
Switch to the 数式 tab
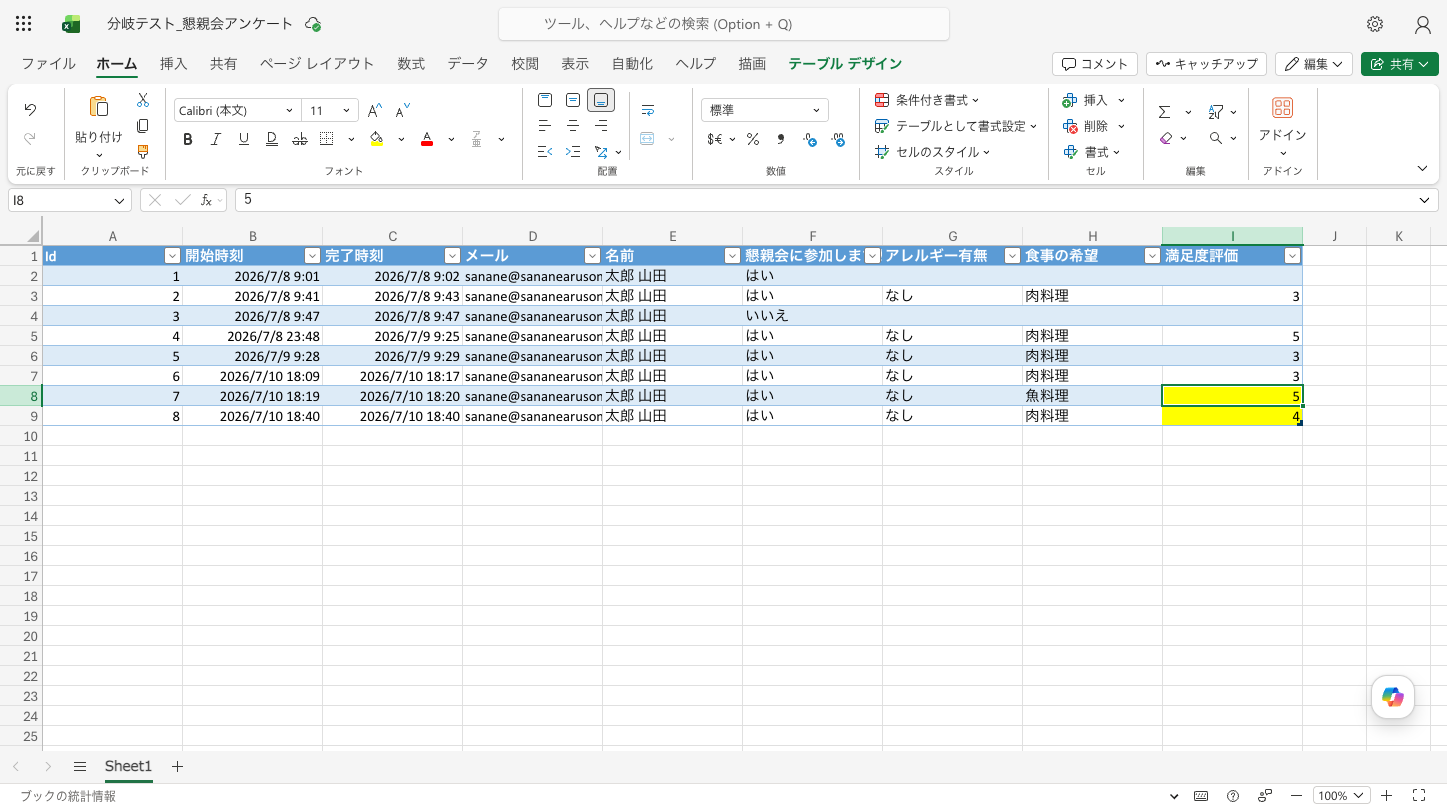coord(411,63)
